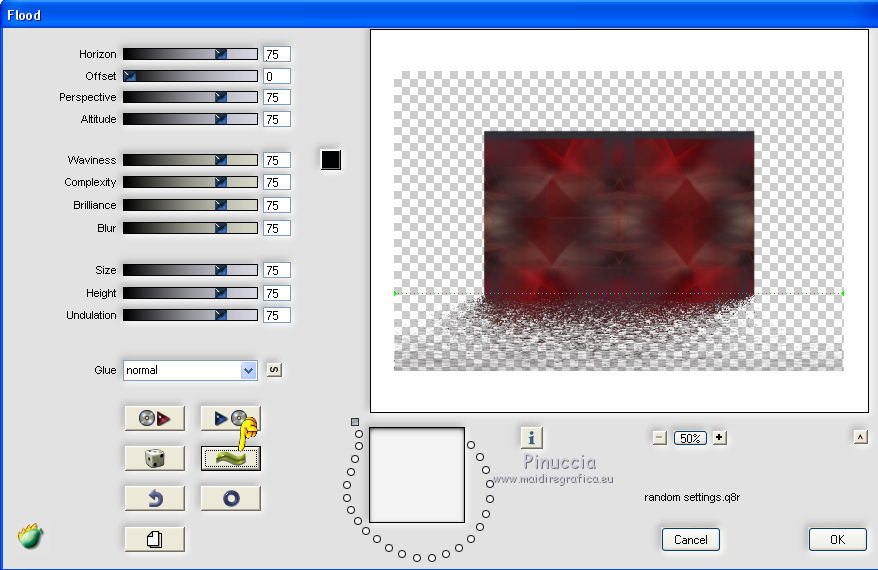Image resolution: width=878 pixels, height=570 pixels.
Task: Click the blue undo arrow button
Action: point(155,498)
